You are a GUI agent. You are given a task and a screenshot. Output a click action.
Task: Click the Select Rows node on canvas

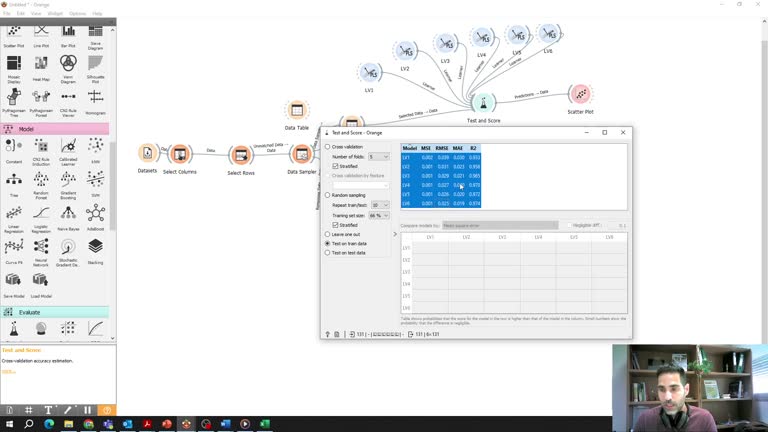[240, 155]
